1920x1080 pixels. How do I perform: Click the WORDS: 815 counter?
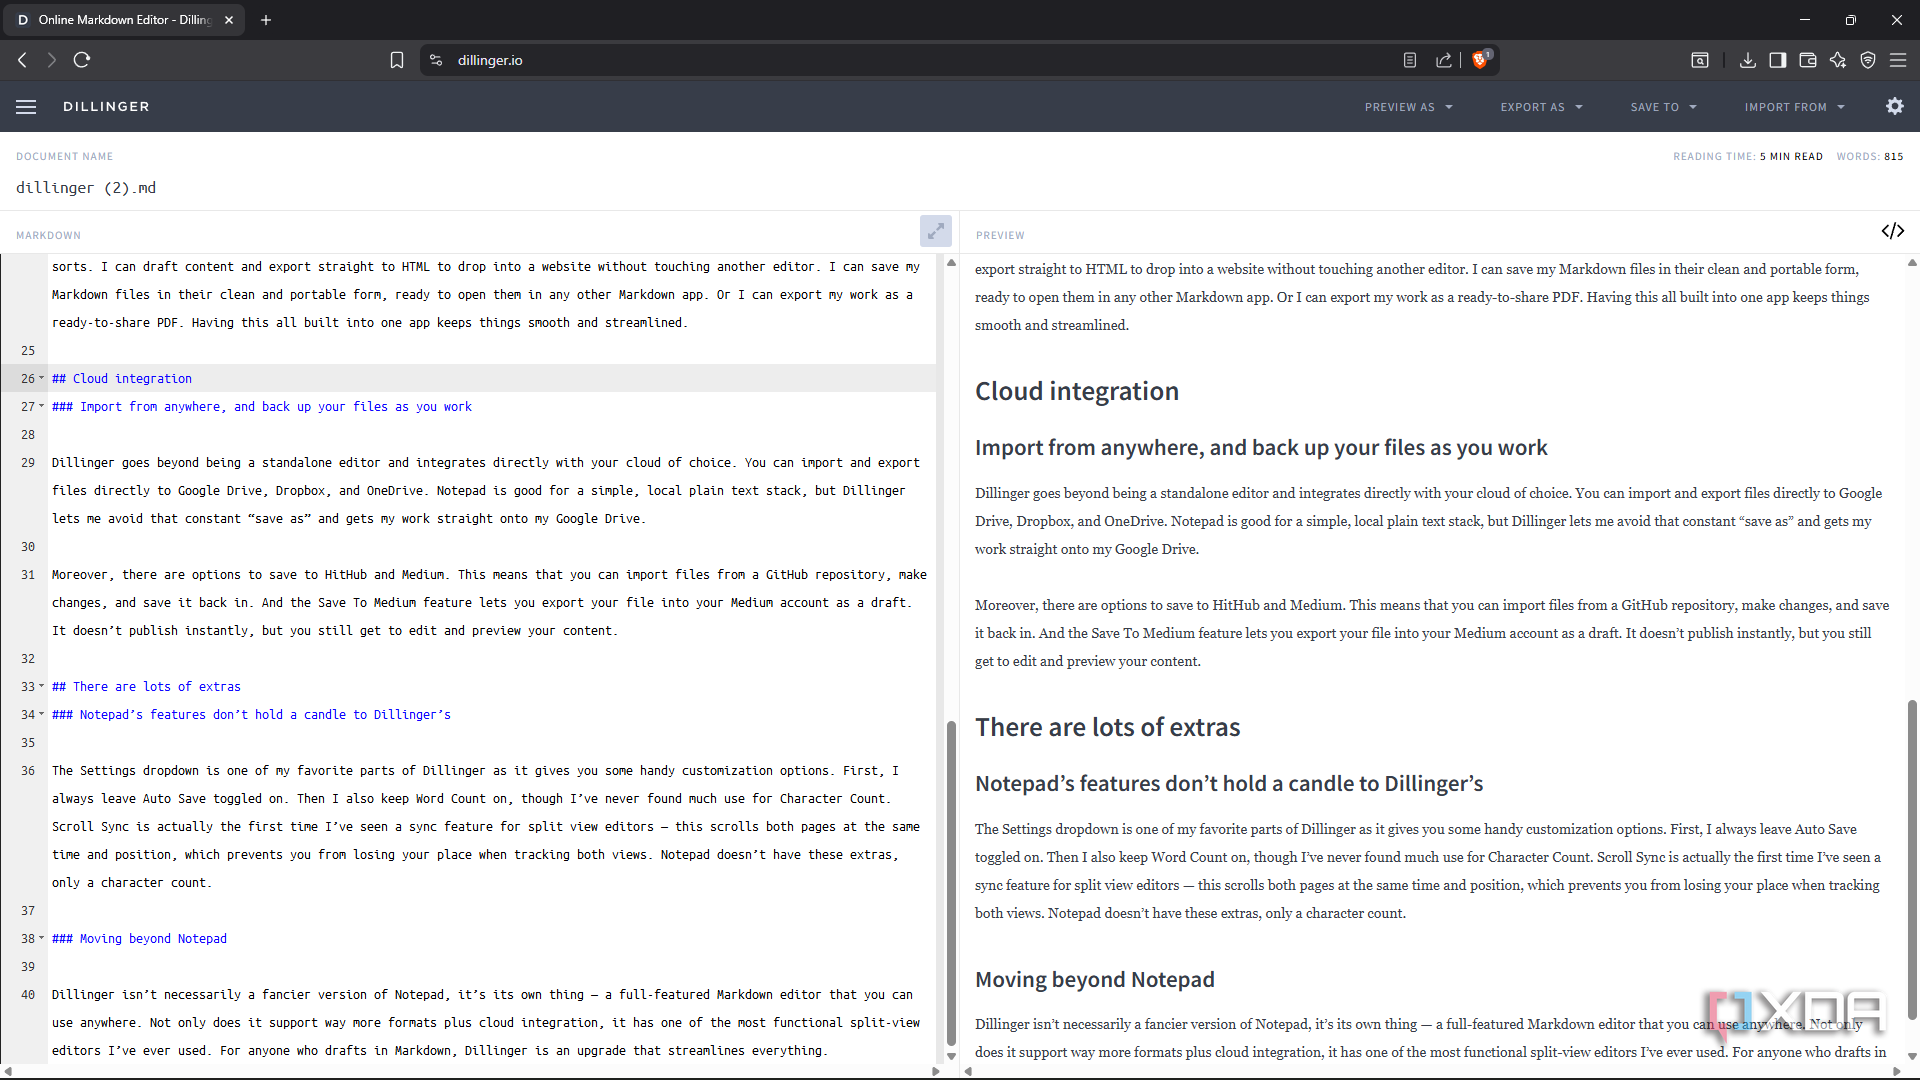point(1869,156)
